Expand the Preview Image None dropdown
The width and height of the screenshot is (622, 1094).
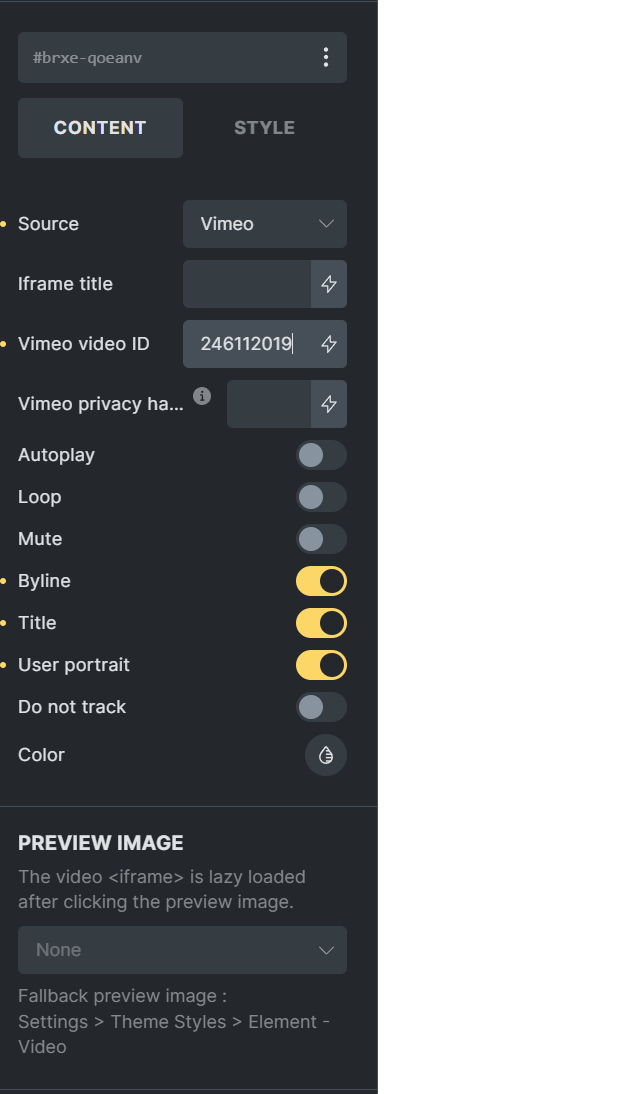[x=182, y=950]
